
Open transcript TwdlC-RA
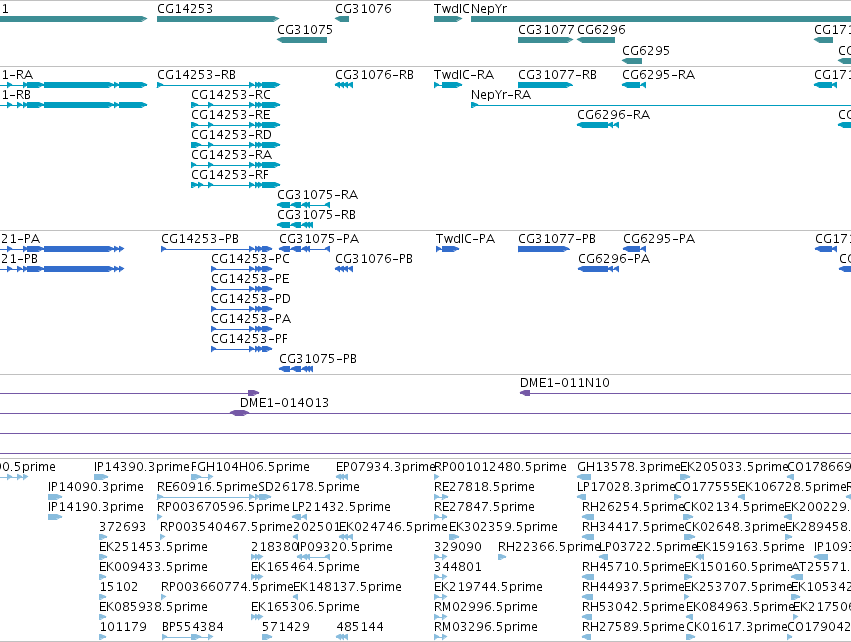pyautogui.click(x=464, y=75)
